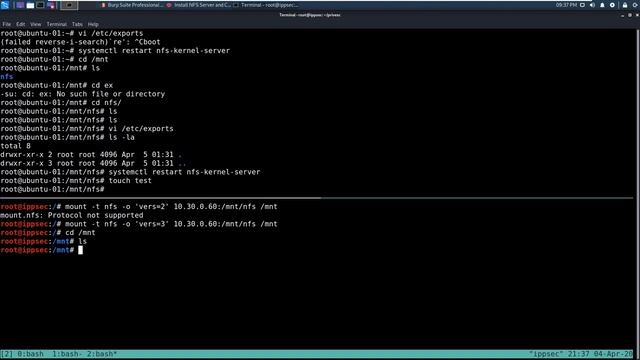Open the Kali applications menu icon

(x=5, y=5)
